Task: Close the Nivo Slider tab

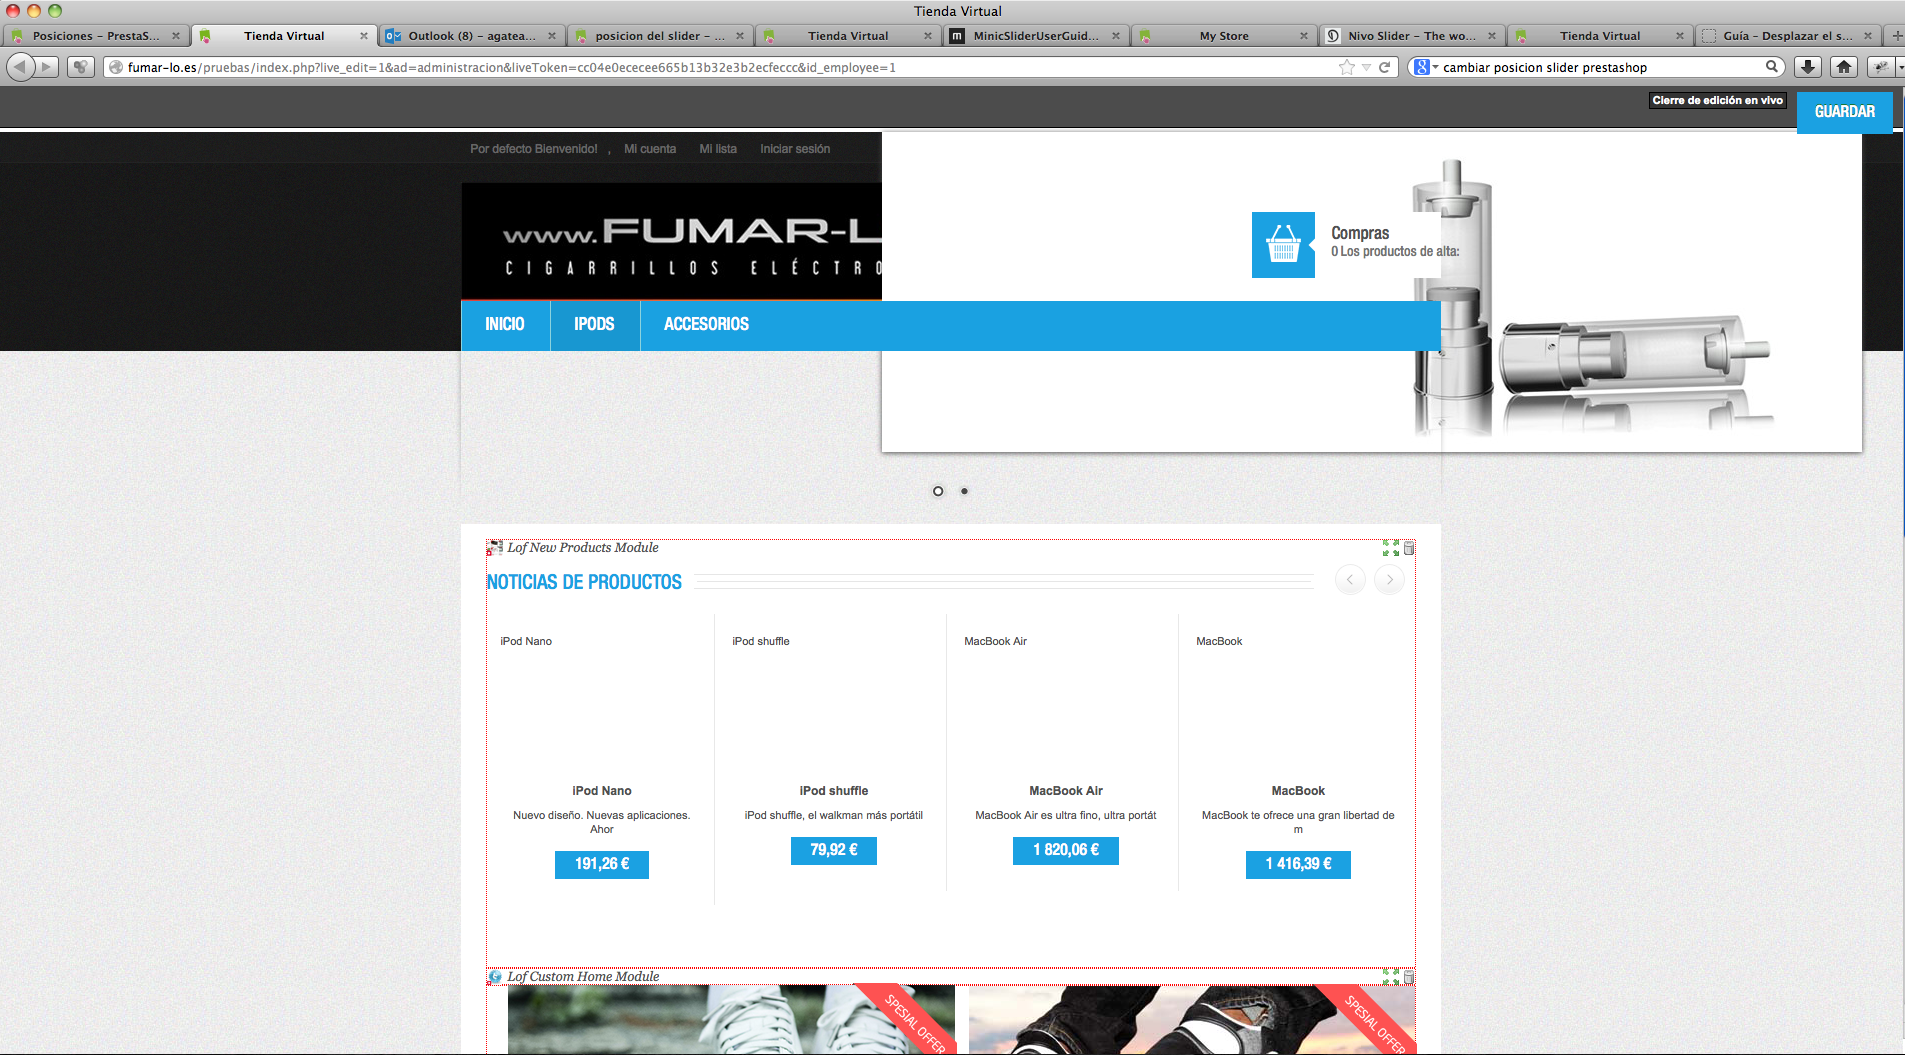Action: (1492, 36)
